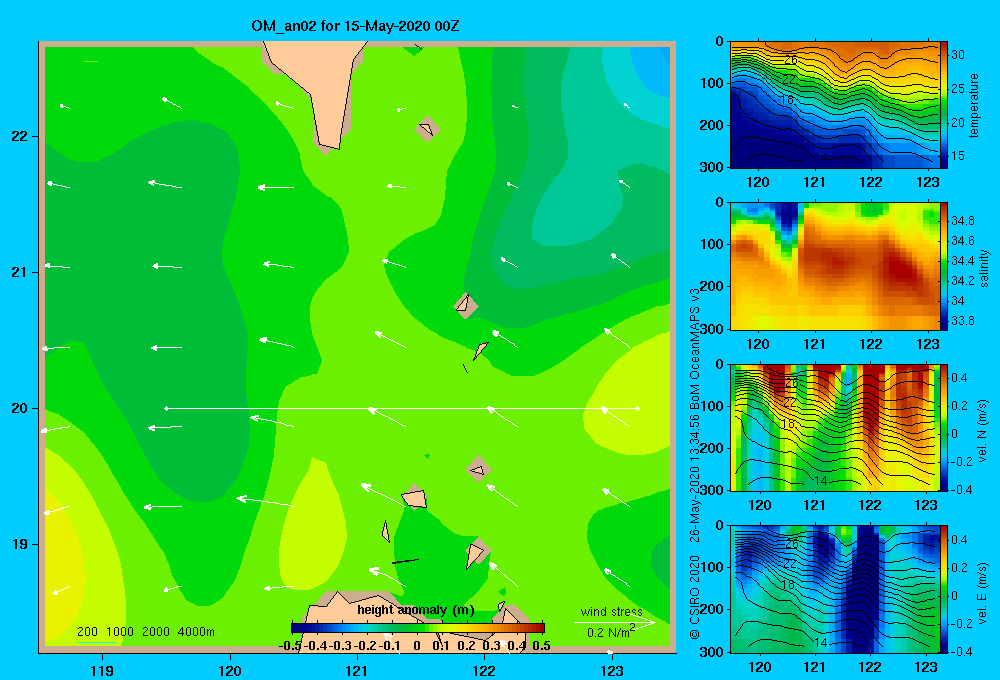Click the 14 contour label in temperature panel

tap(821, 158)
